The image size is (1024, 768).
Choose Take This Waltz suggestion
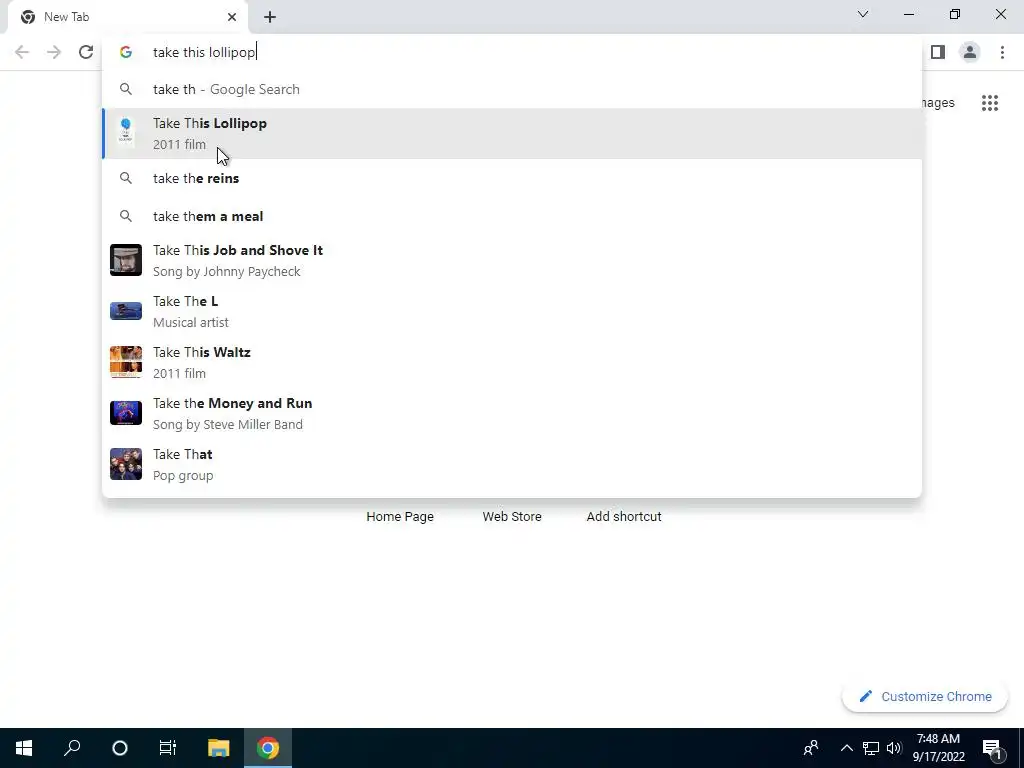pyautogui.click(x=512, y=362)
